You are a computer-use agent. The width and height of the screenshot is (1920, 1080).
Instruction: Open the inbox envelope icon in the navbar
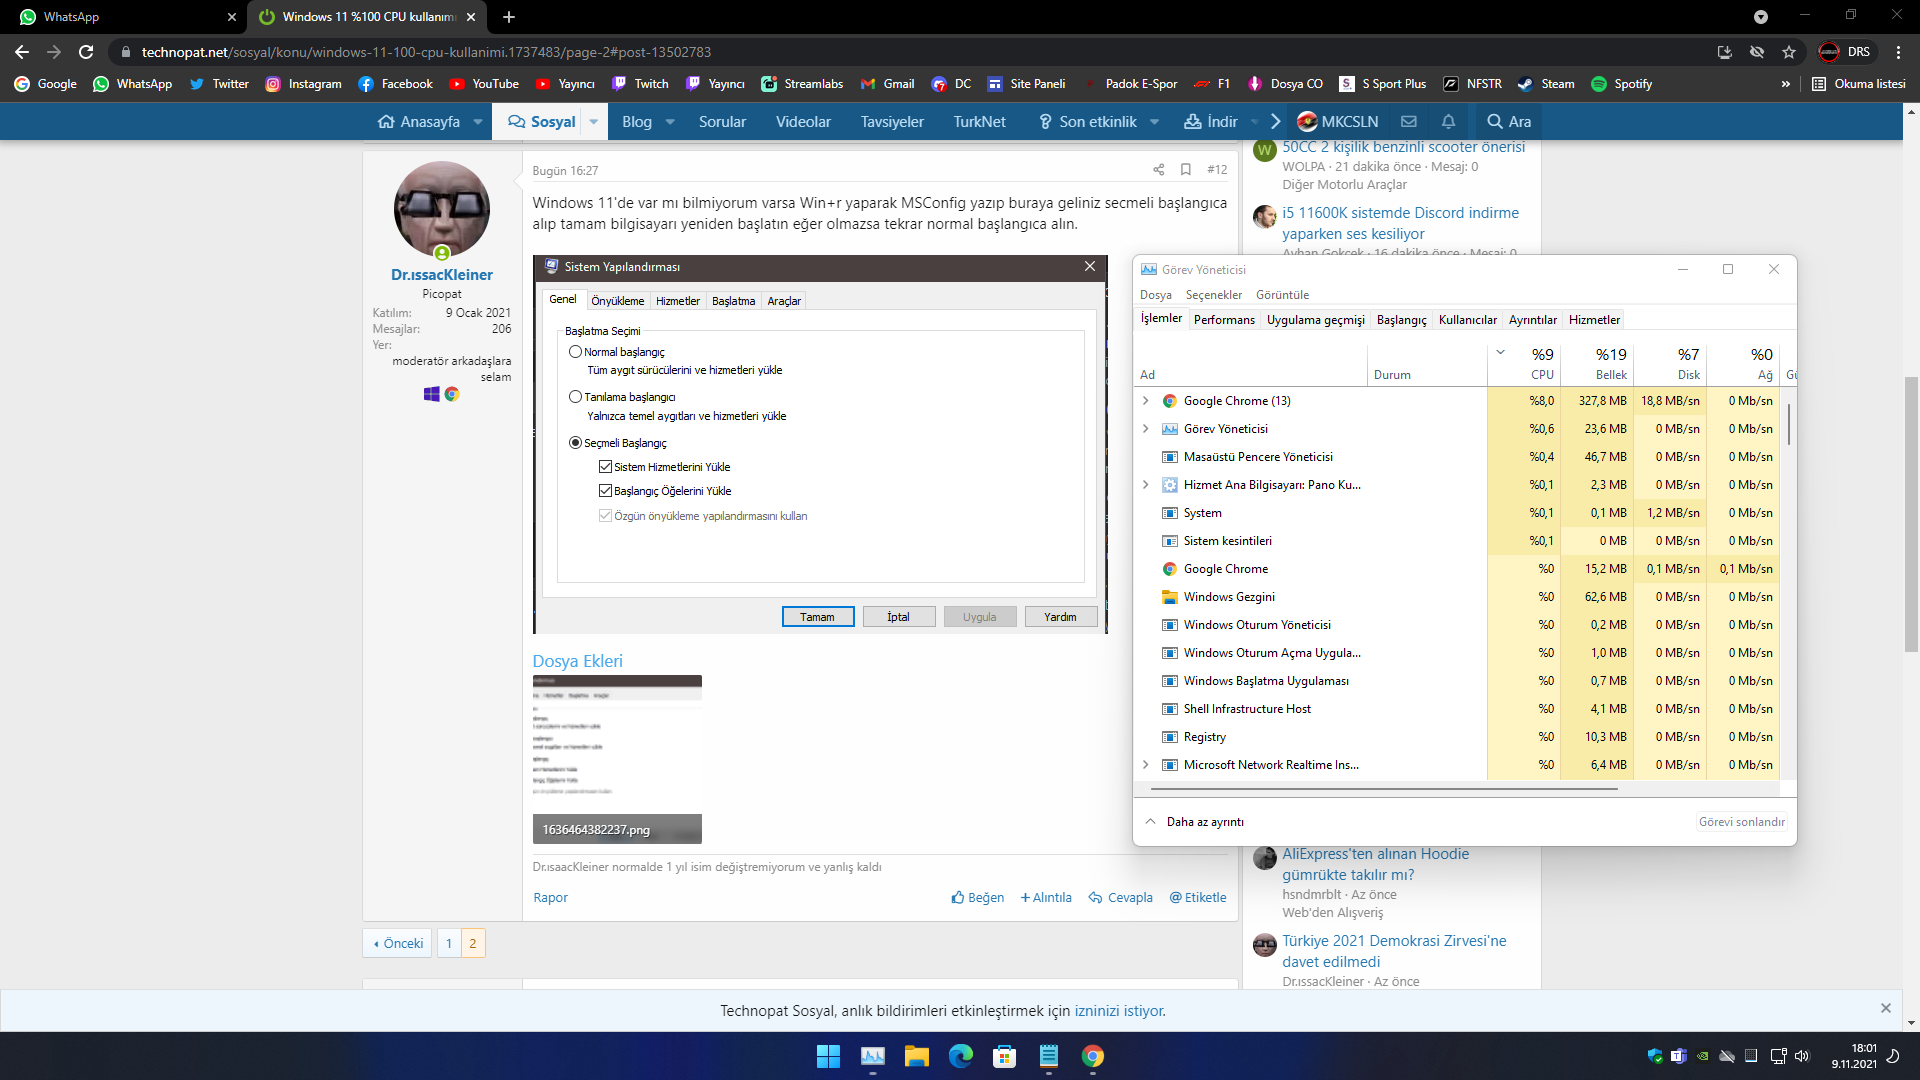coord(1409,122)
